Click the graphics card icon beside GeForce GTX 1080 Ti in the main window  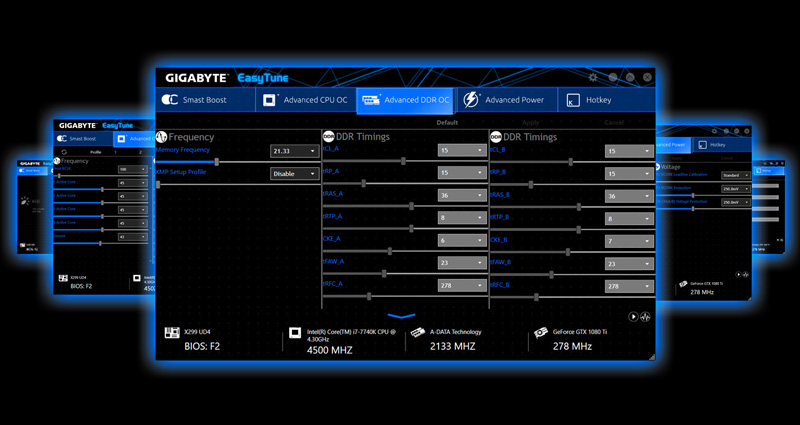[x=541, y=333]
